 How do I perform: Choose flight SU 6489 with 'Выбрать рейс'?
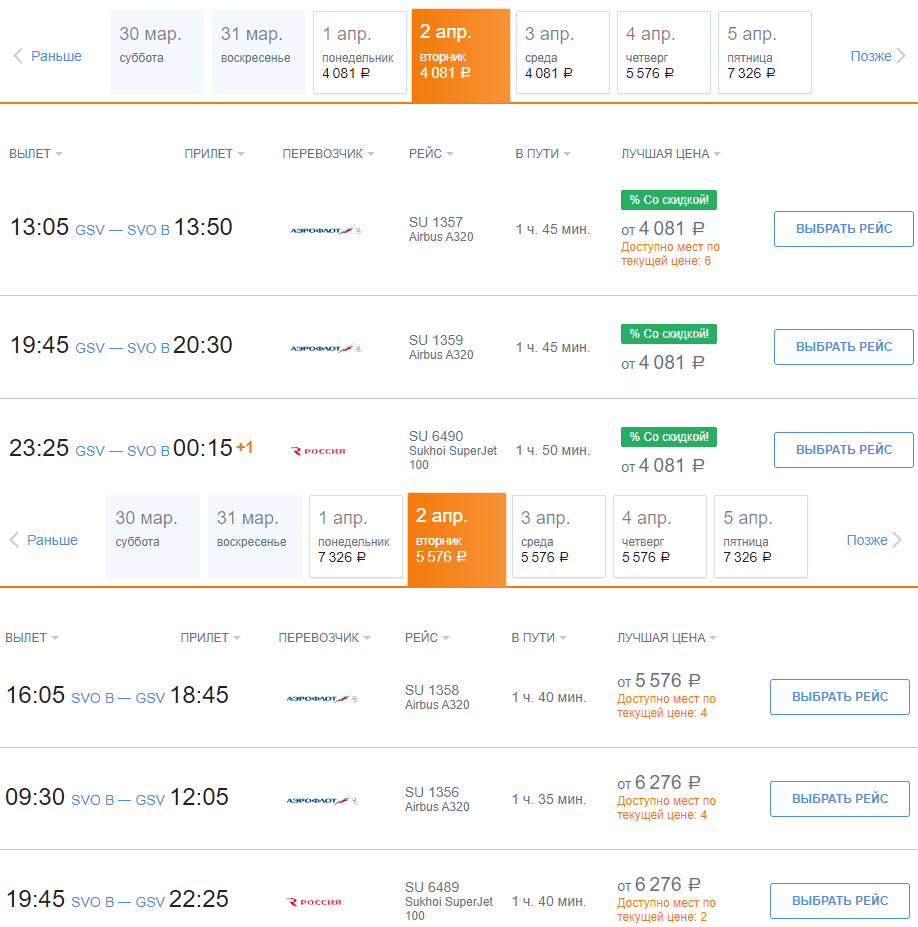[839, 901]
